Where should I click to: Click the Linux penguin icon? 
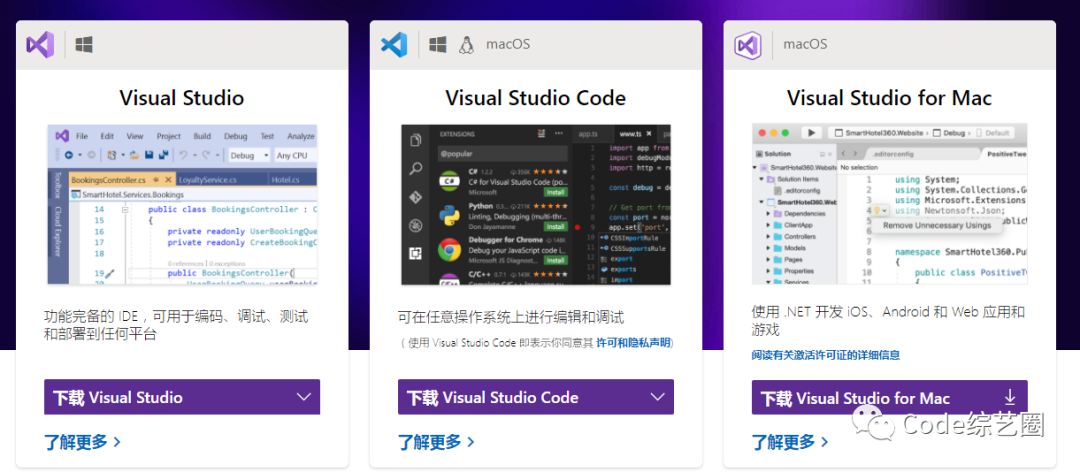click(466, 45)
